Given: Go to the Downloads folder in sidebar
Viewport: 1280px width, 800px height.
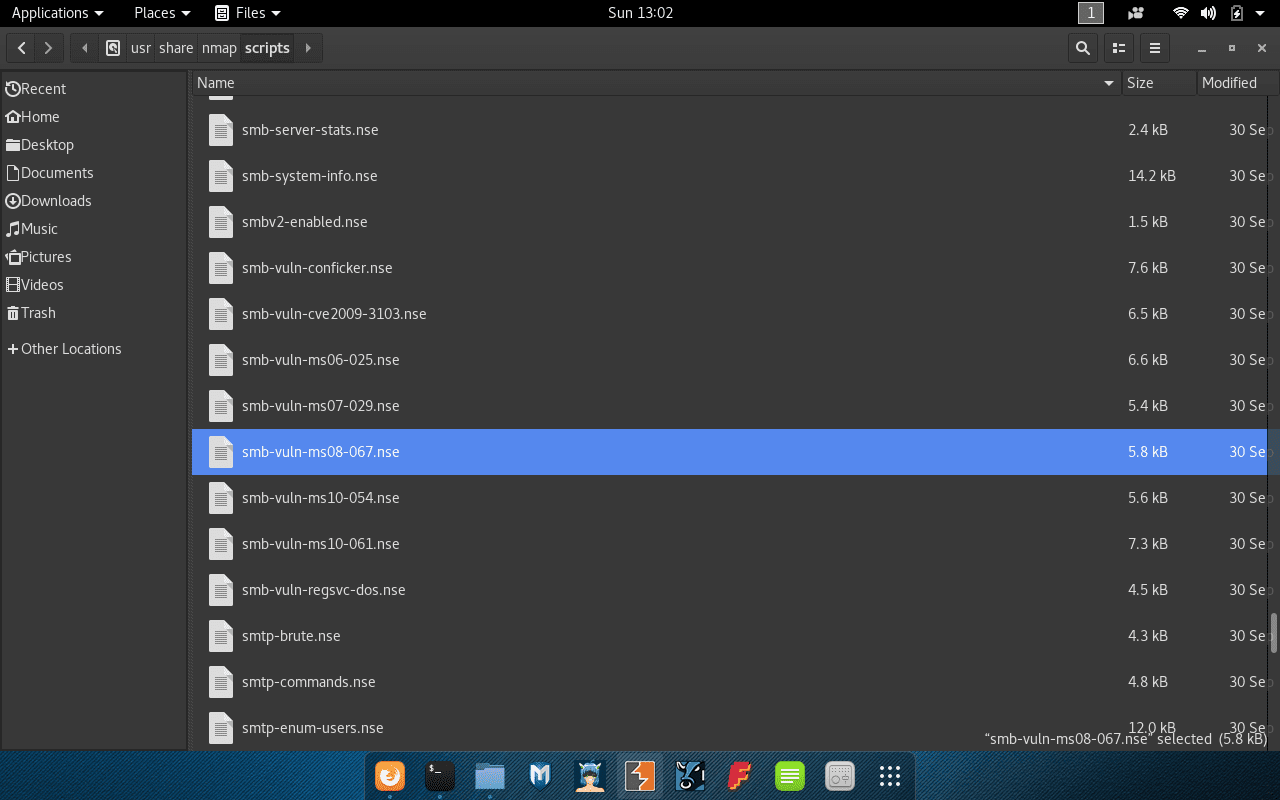Looking at the screenshot, I should click(55, 201).
